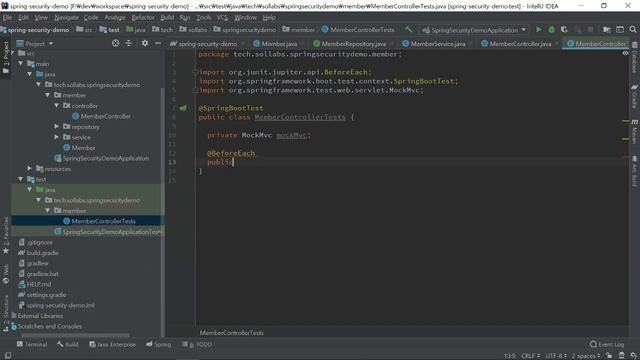Open the Ant Build tool window

634,171
